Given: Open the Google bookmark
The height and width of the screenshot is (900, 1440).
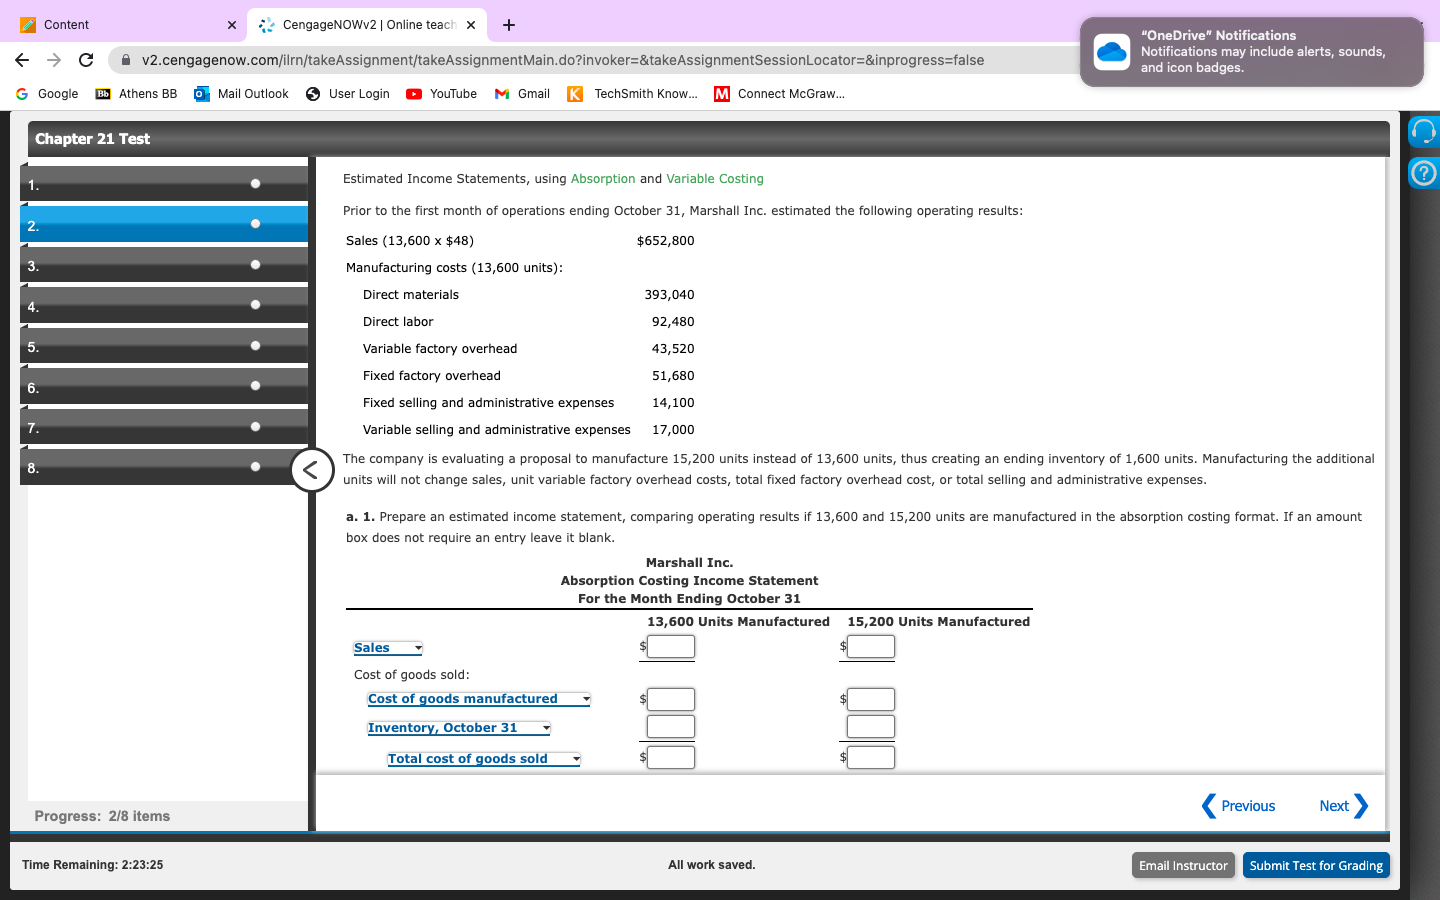Looking at the screenshot, I should 47,94.
